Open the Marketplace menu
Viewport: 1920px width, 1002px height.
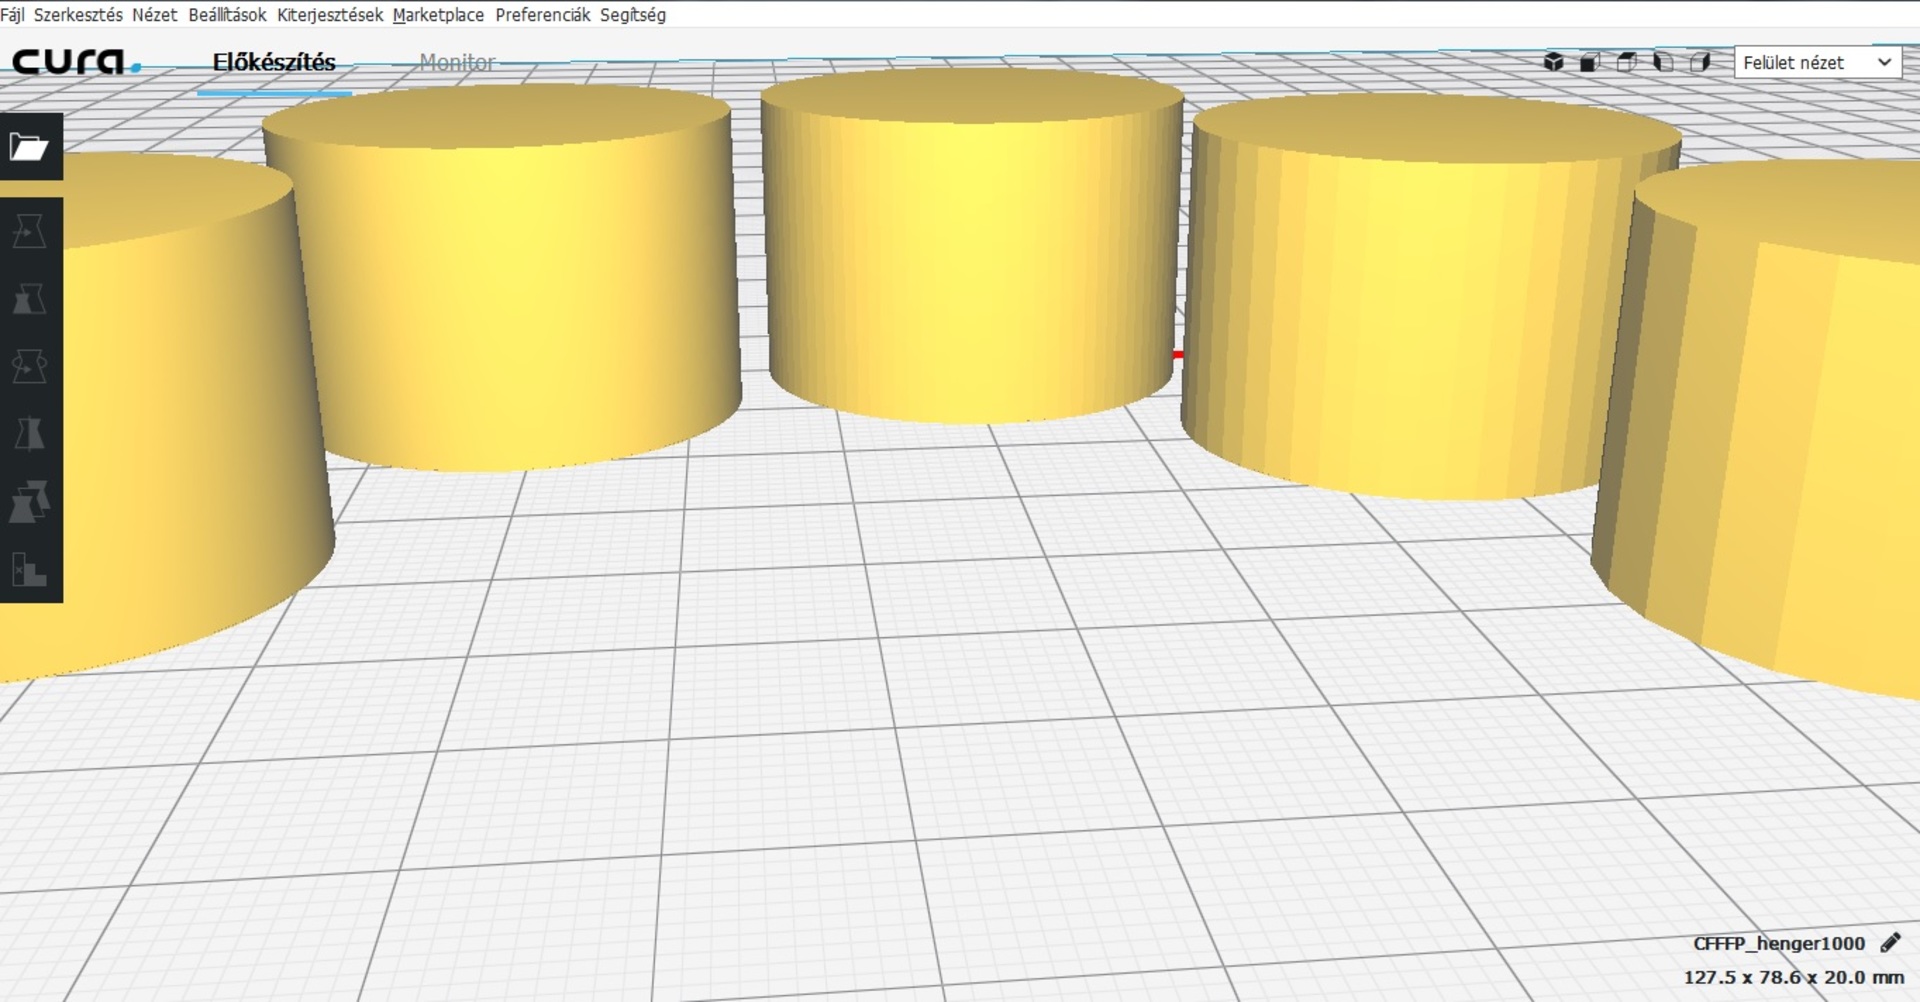(438, 15)
